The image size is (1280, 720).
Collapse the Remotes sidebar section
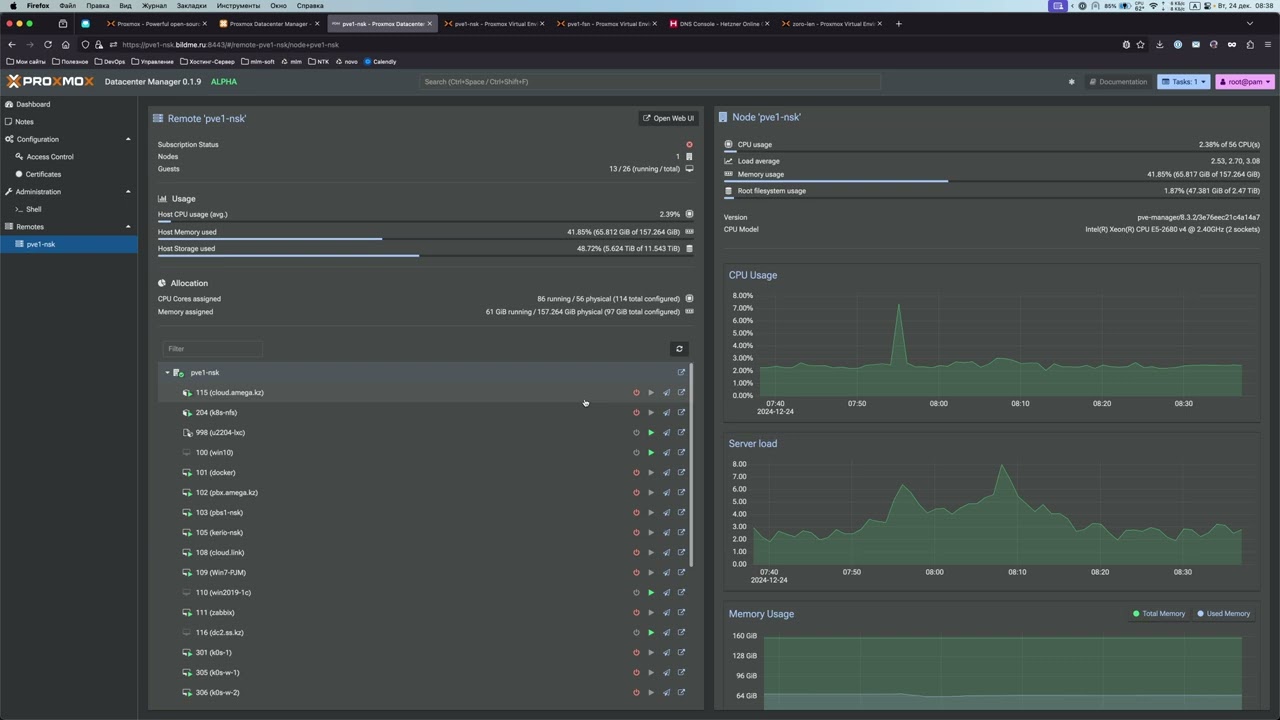pos(128,227)
